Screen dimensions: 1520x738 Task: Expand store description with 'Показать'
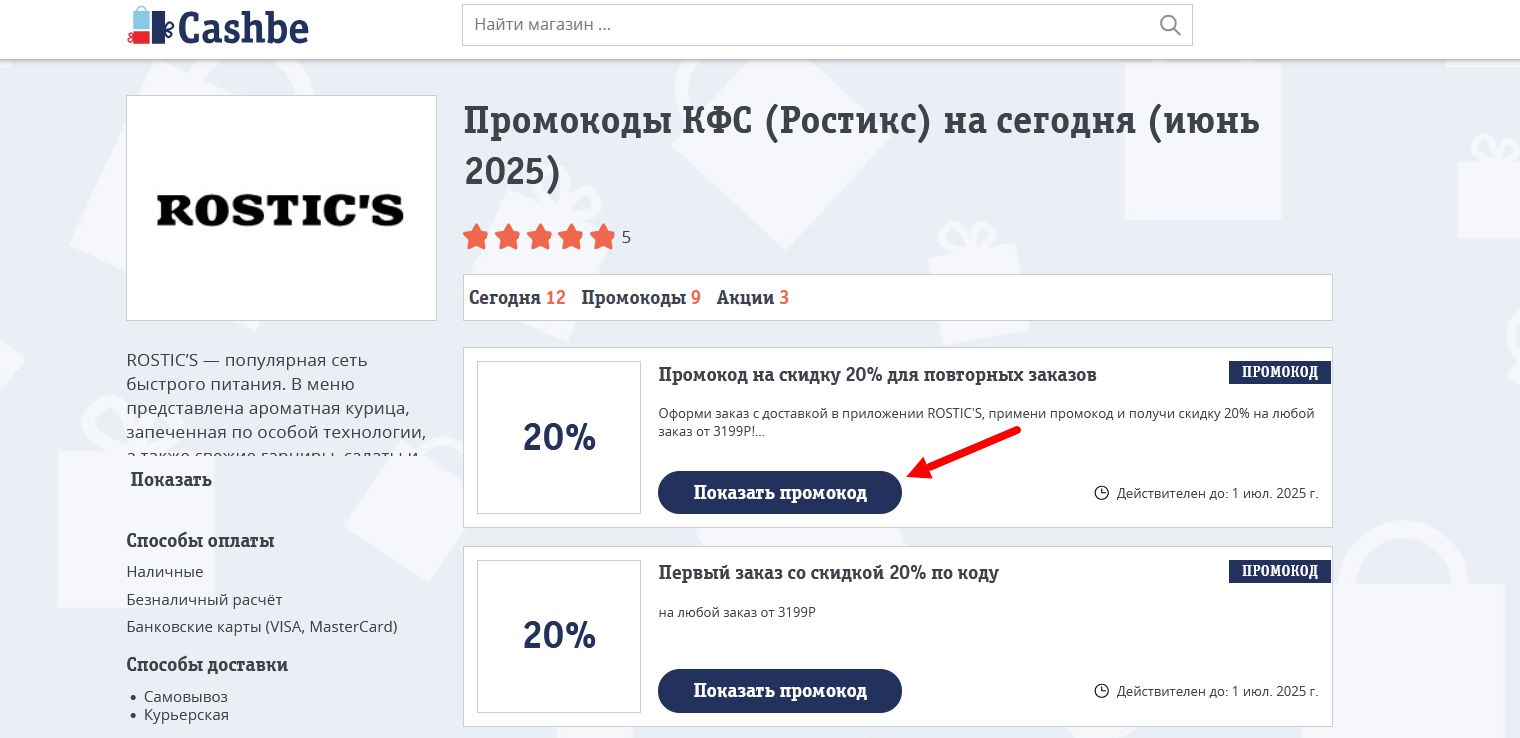[x=171, y=479]
